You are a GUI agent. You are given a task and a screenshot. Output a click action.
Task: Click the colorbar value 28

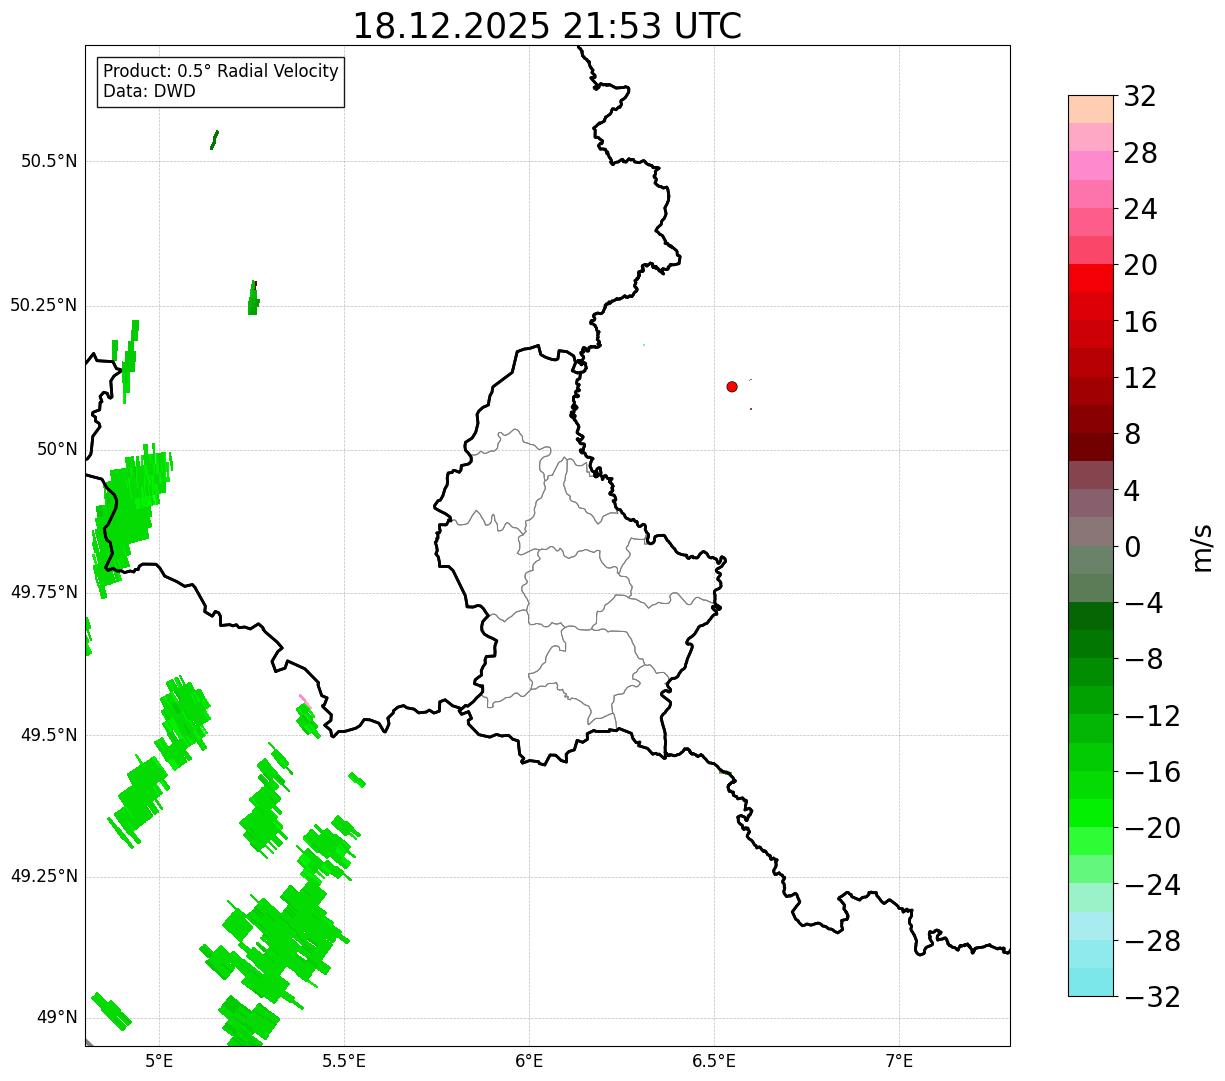tap(1140, 153)
